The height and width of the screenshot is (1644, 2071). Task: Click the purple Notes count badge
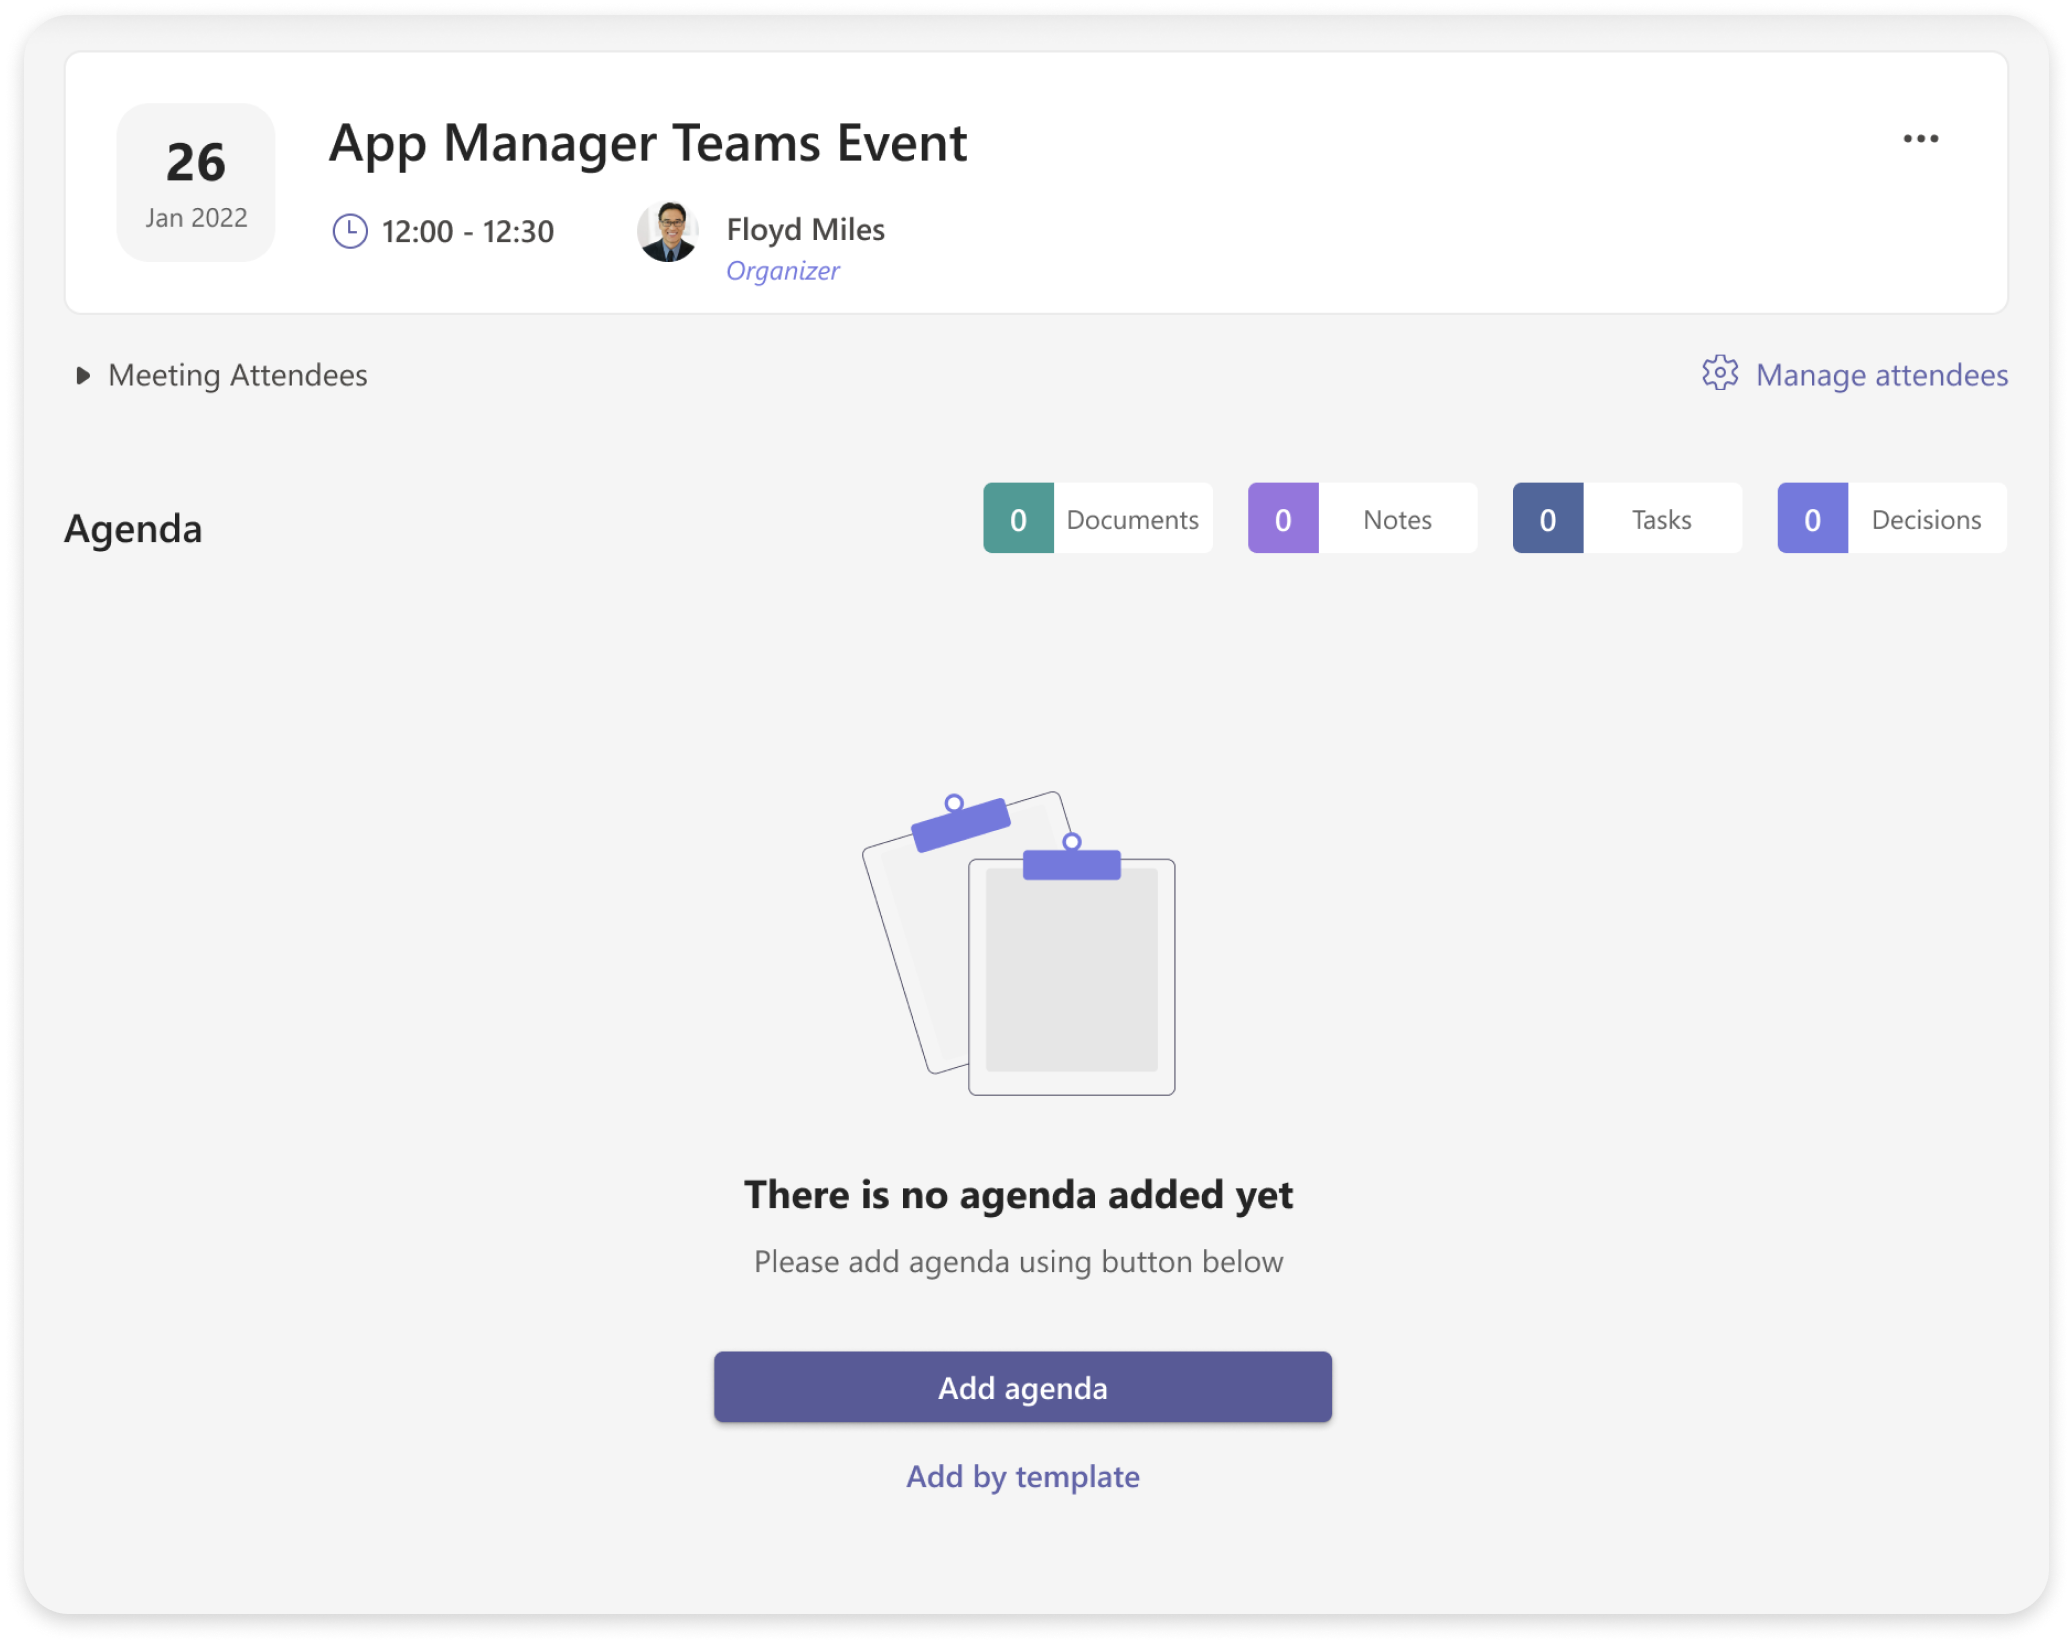coord(1283,519)
